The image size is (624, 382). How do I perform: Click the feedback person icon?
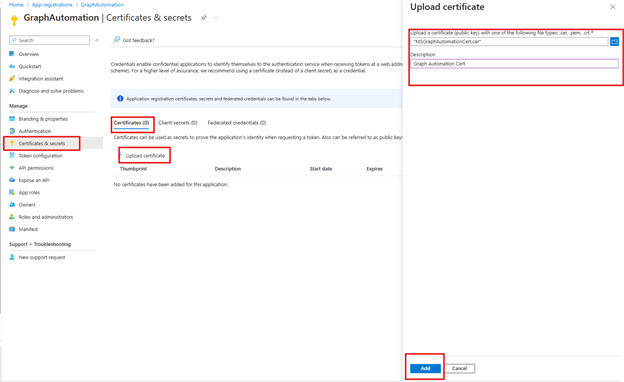pyautogui.click(x=117, y=40)
